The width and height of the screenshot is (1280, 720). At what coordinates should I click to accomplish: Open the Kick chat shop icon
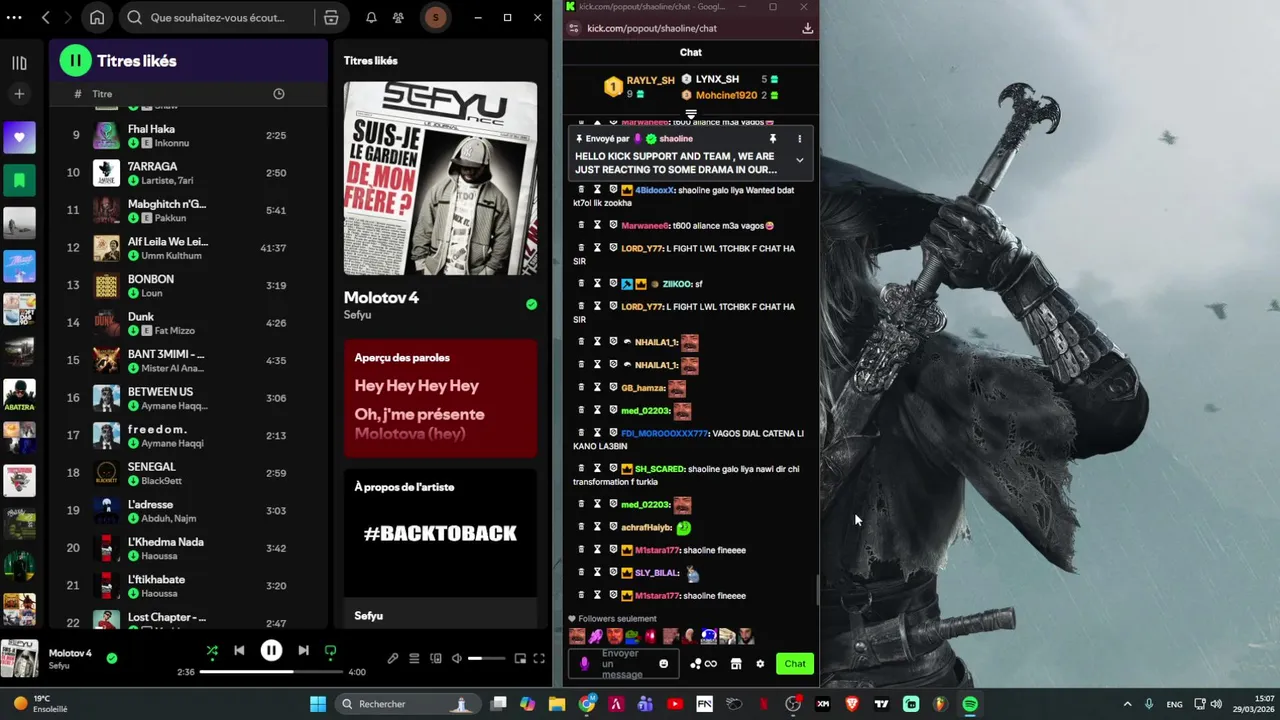click(736, 663)
